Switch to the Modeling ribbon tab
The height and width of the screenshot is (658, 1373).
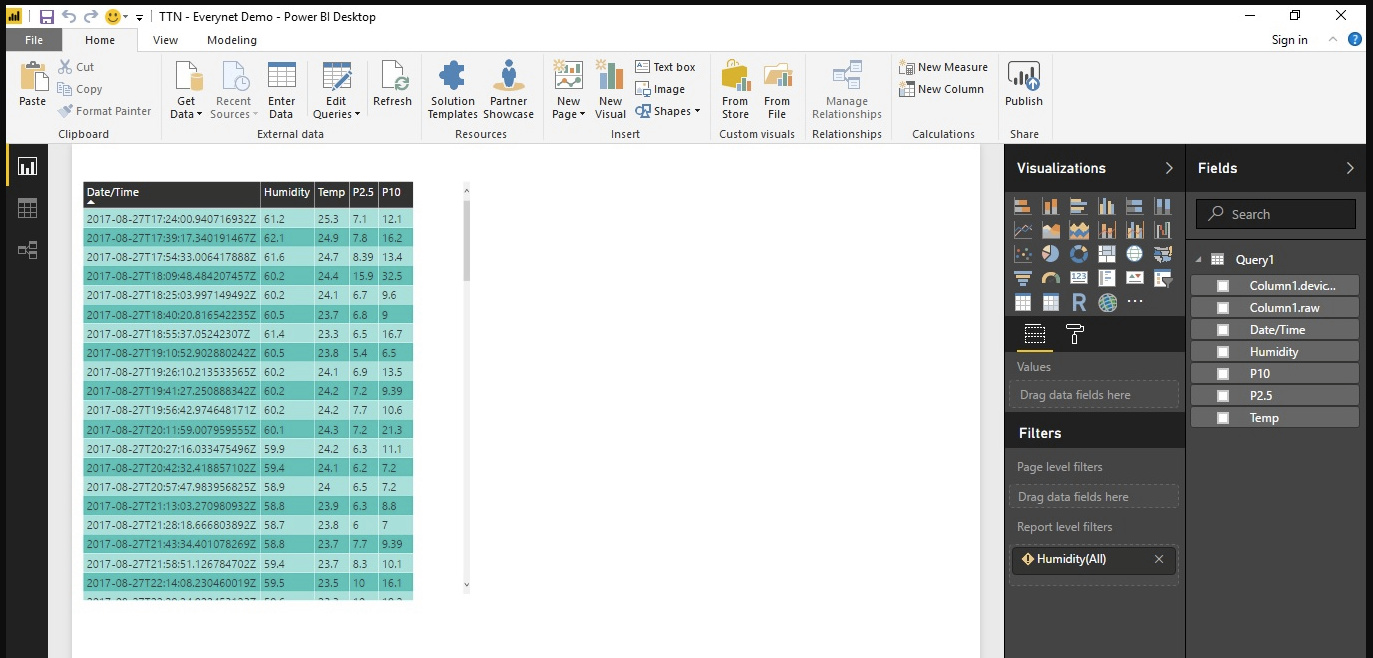click(x=231, y=40)
